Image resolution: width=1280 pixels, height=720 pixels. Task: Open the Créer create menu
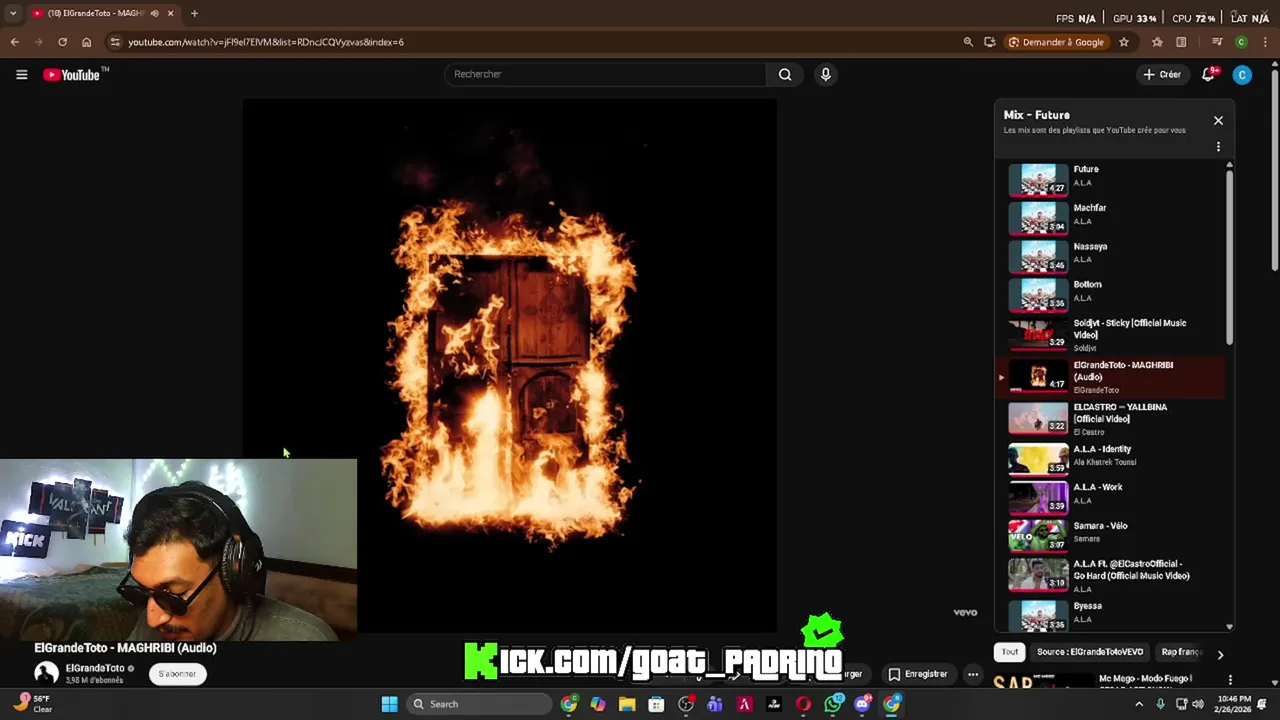(1162, 74)
